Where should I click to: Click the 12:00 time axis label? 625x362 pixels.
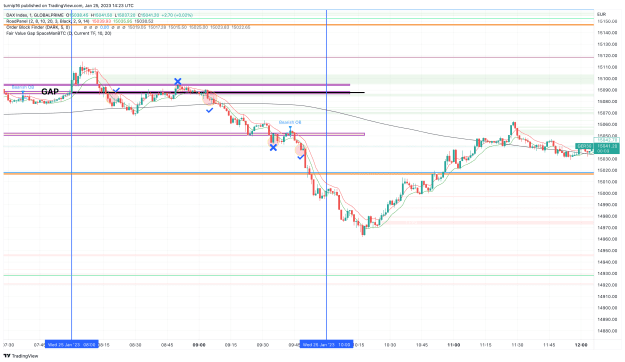[581, 345]
